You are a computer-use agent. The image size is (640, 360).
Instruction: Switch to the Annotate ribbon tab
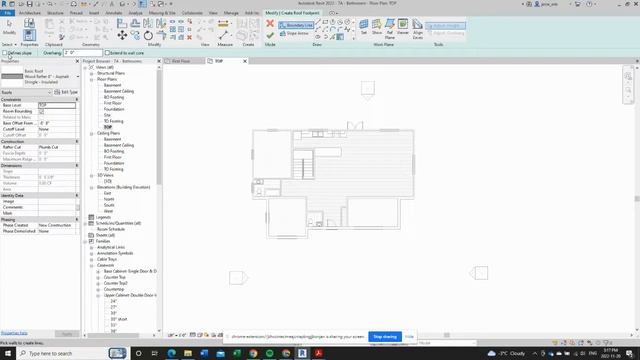click(x=114, y=13)
